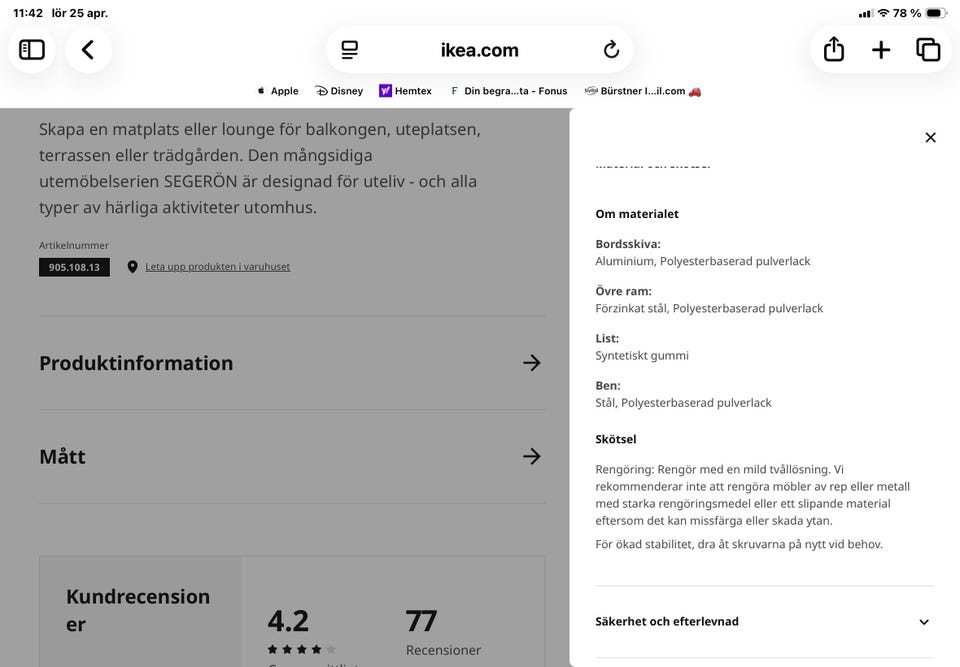Open the Apple bookmark

[278, 91]
